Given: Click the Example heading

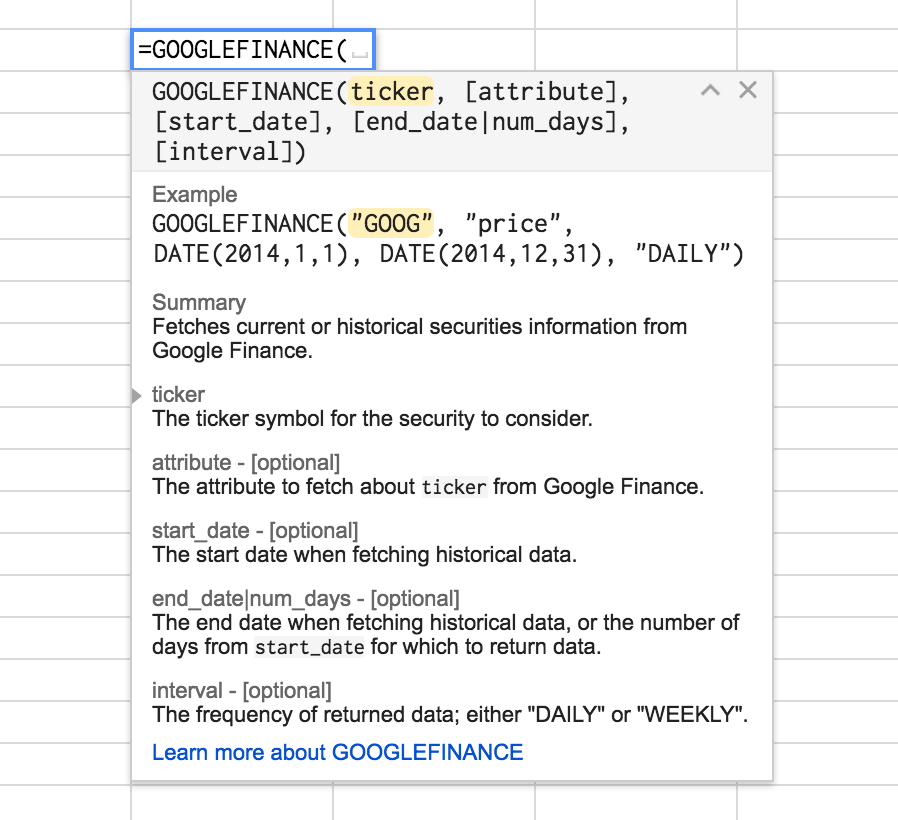Looking at the screenshot, I should pos(195,195).
